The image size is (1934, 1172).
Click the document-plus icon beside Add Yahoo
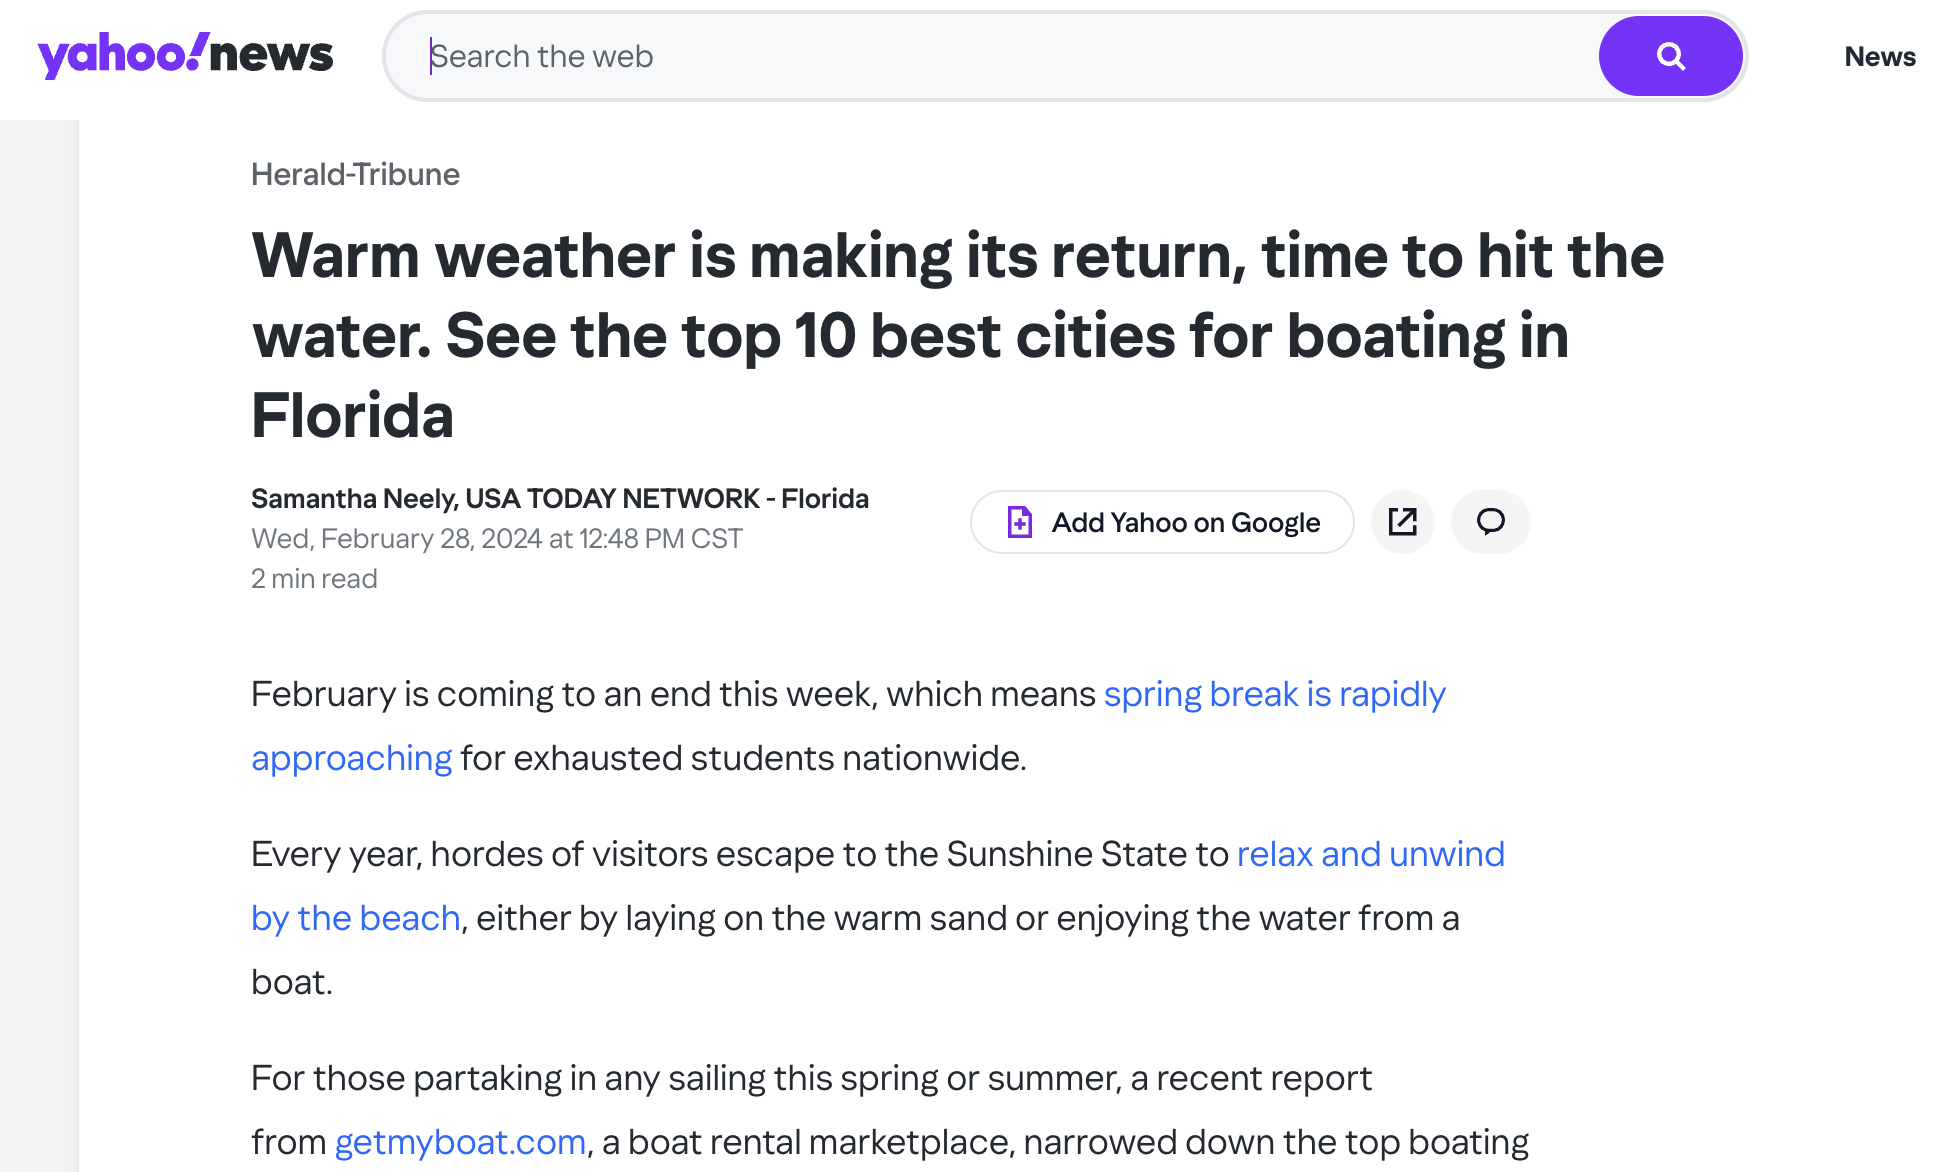pos(1019,522)
